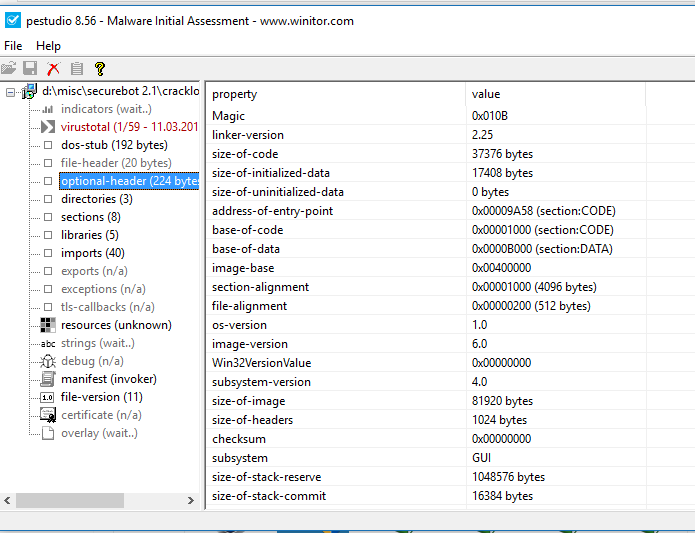Click the save toolbar icon
Screen dimensions: 695x533
click(x=31, y=69)
